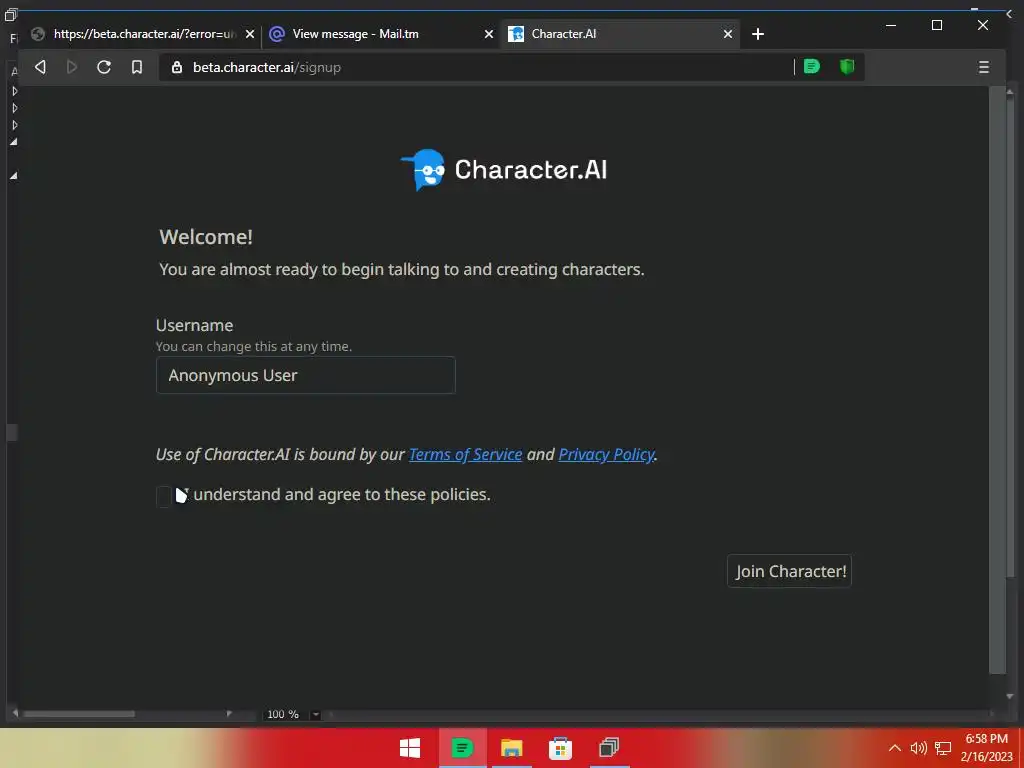Image resolution: width=1024 pixels, height=768 pixels.
Task: Click the browser forward arrow
Action: click(72, 67)
